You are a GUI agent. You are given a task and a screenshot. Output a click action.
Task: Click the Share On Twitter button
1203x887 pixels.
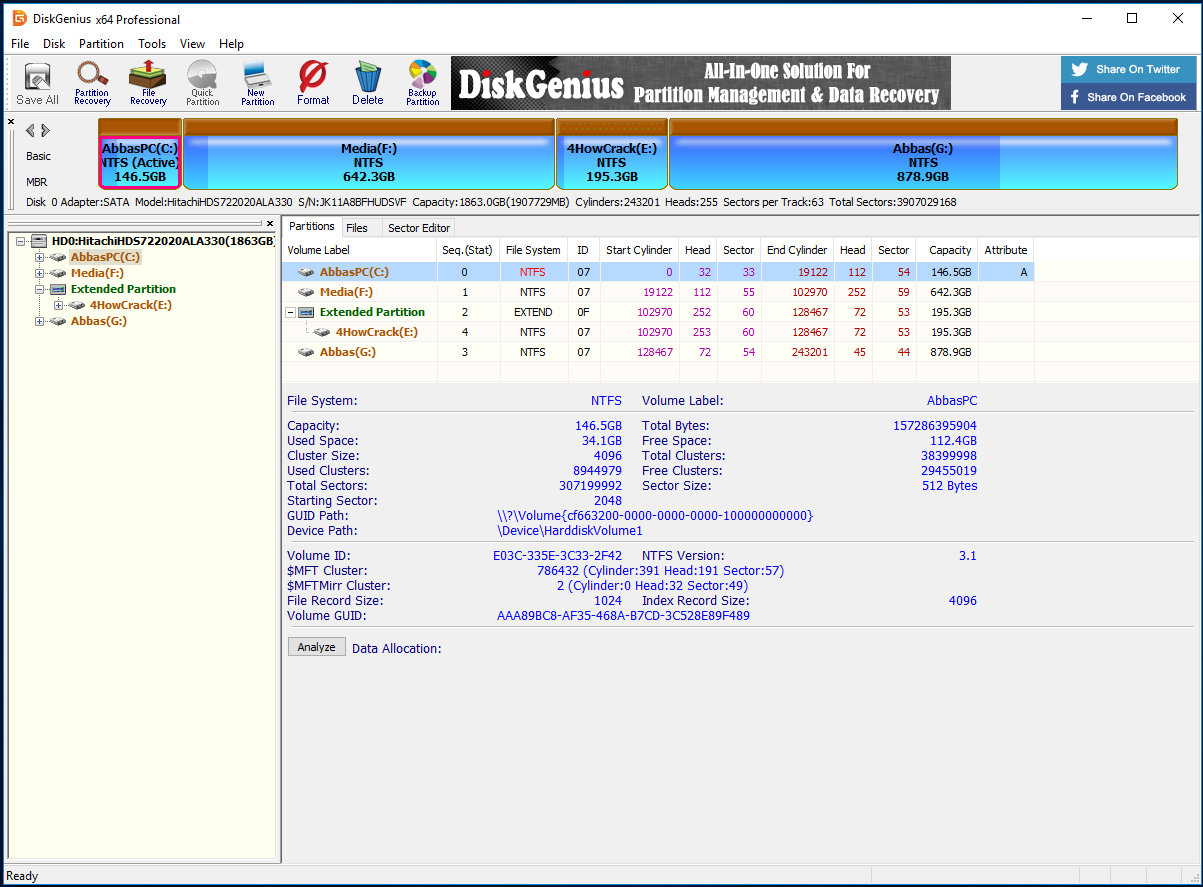1128,69
